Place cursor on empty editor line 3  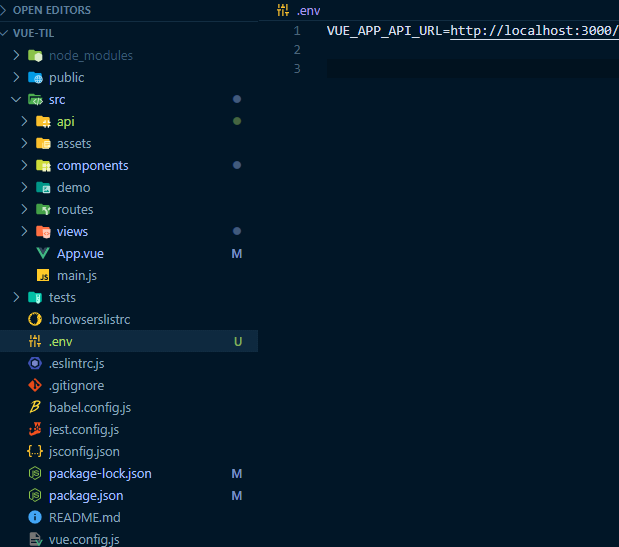point(473,68)
